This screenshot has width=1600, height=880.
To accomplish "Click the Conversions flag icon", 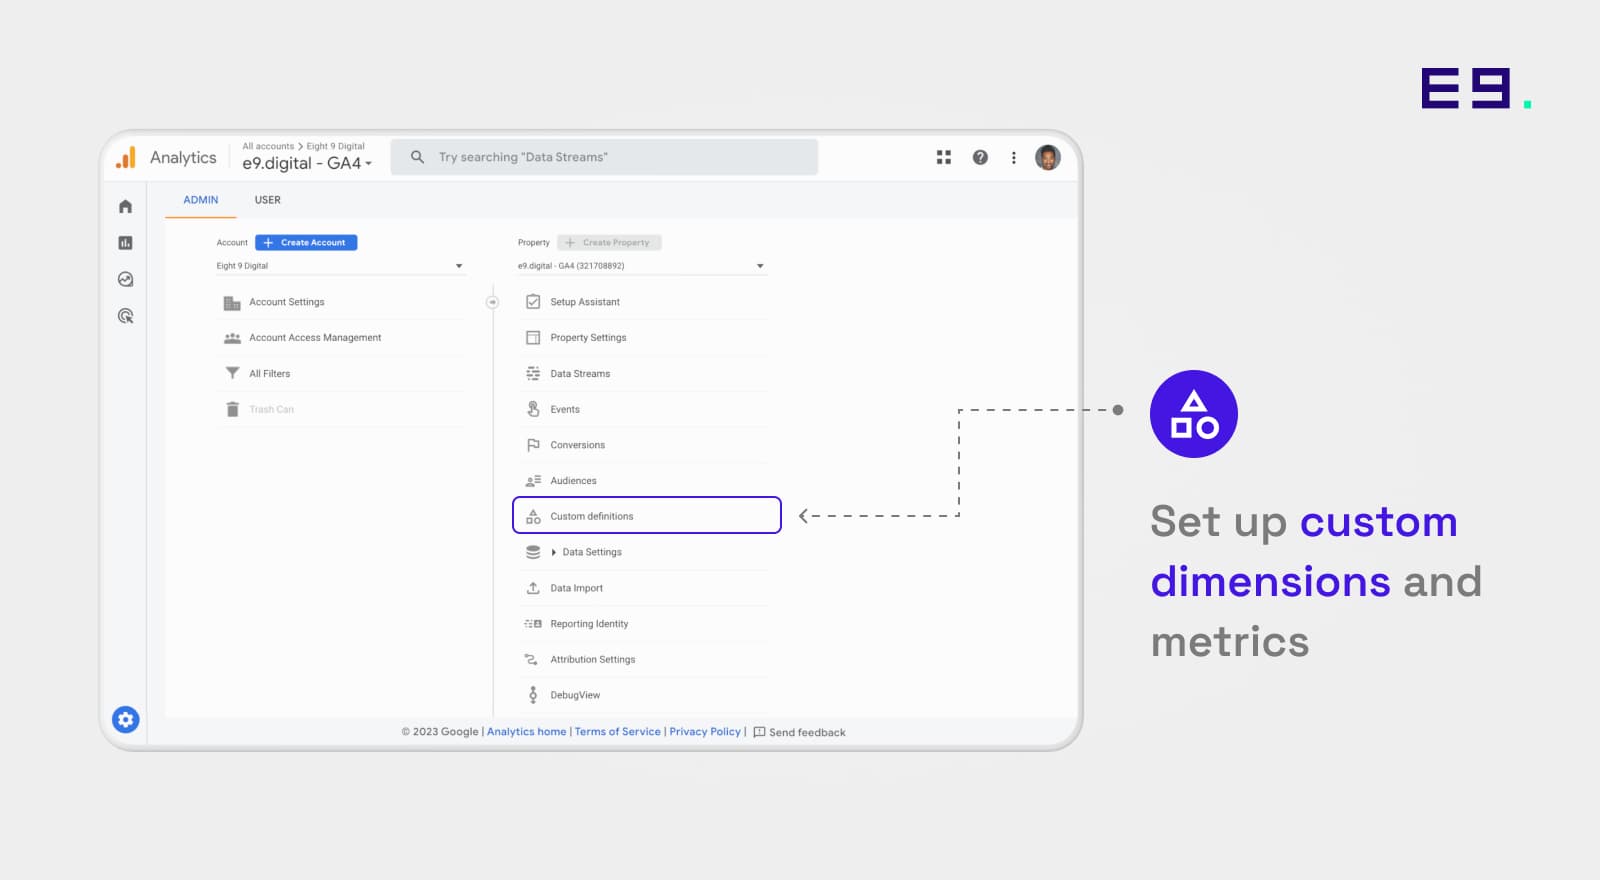I will coord(533,445).
